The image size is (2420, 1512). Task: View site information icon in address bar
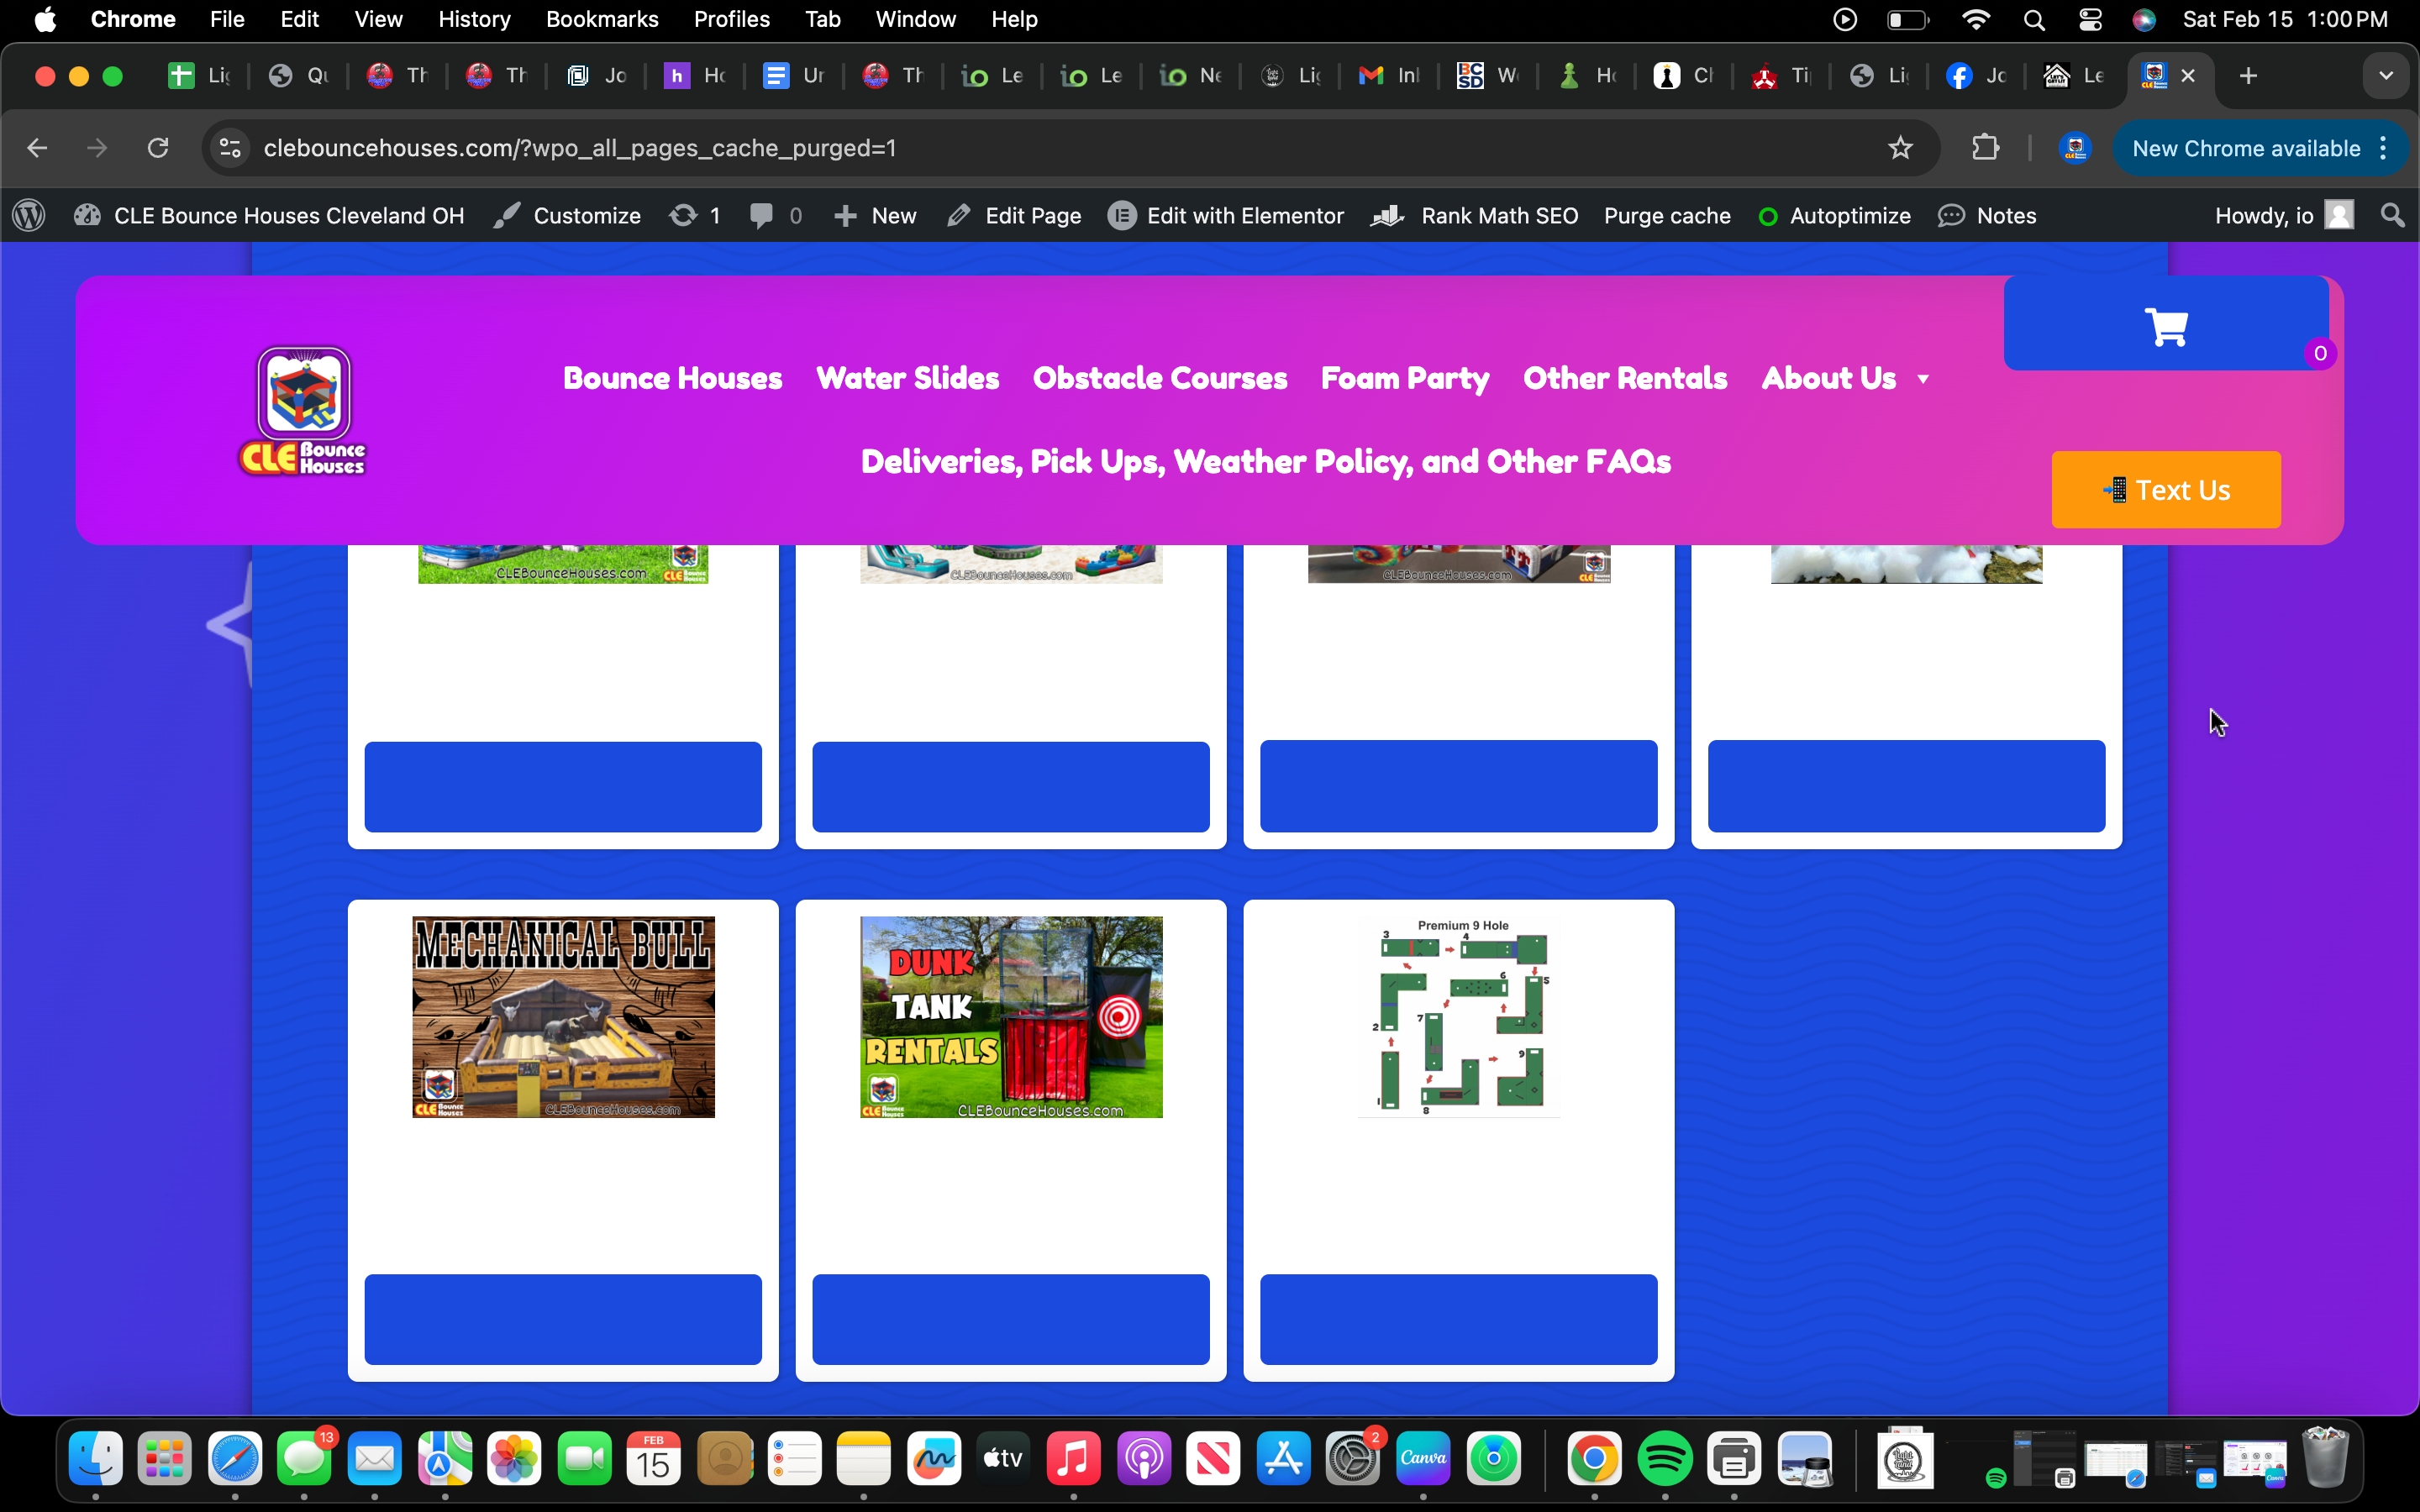tap(230, 148)
